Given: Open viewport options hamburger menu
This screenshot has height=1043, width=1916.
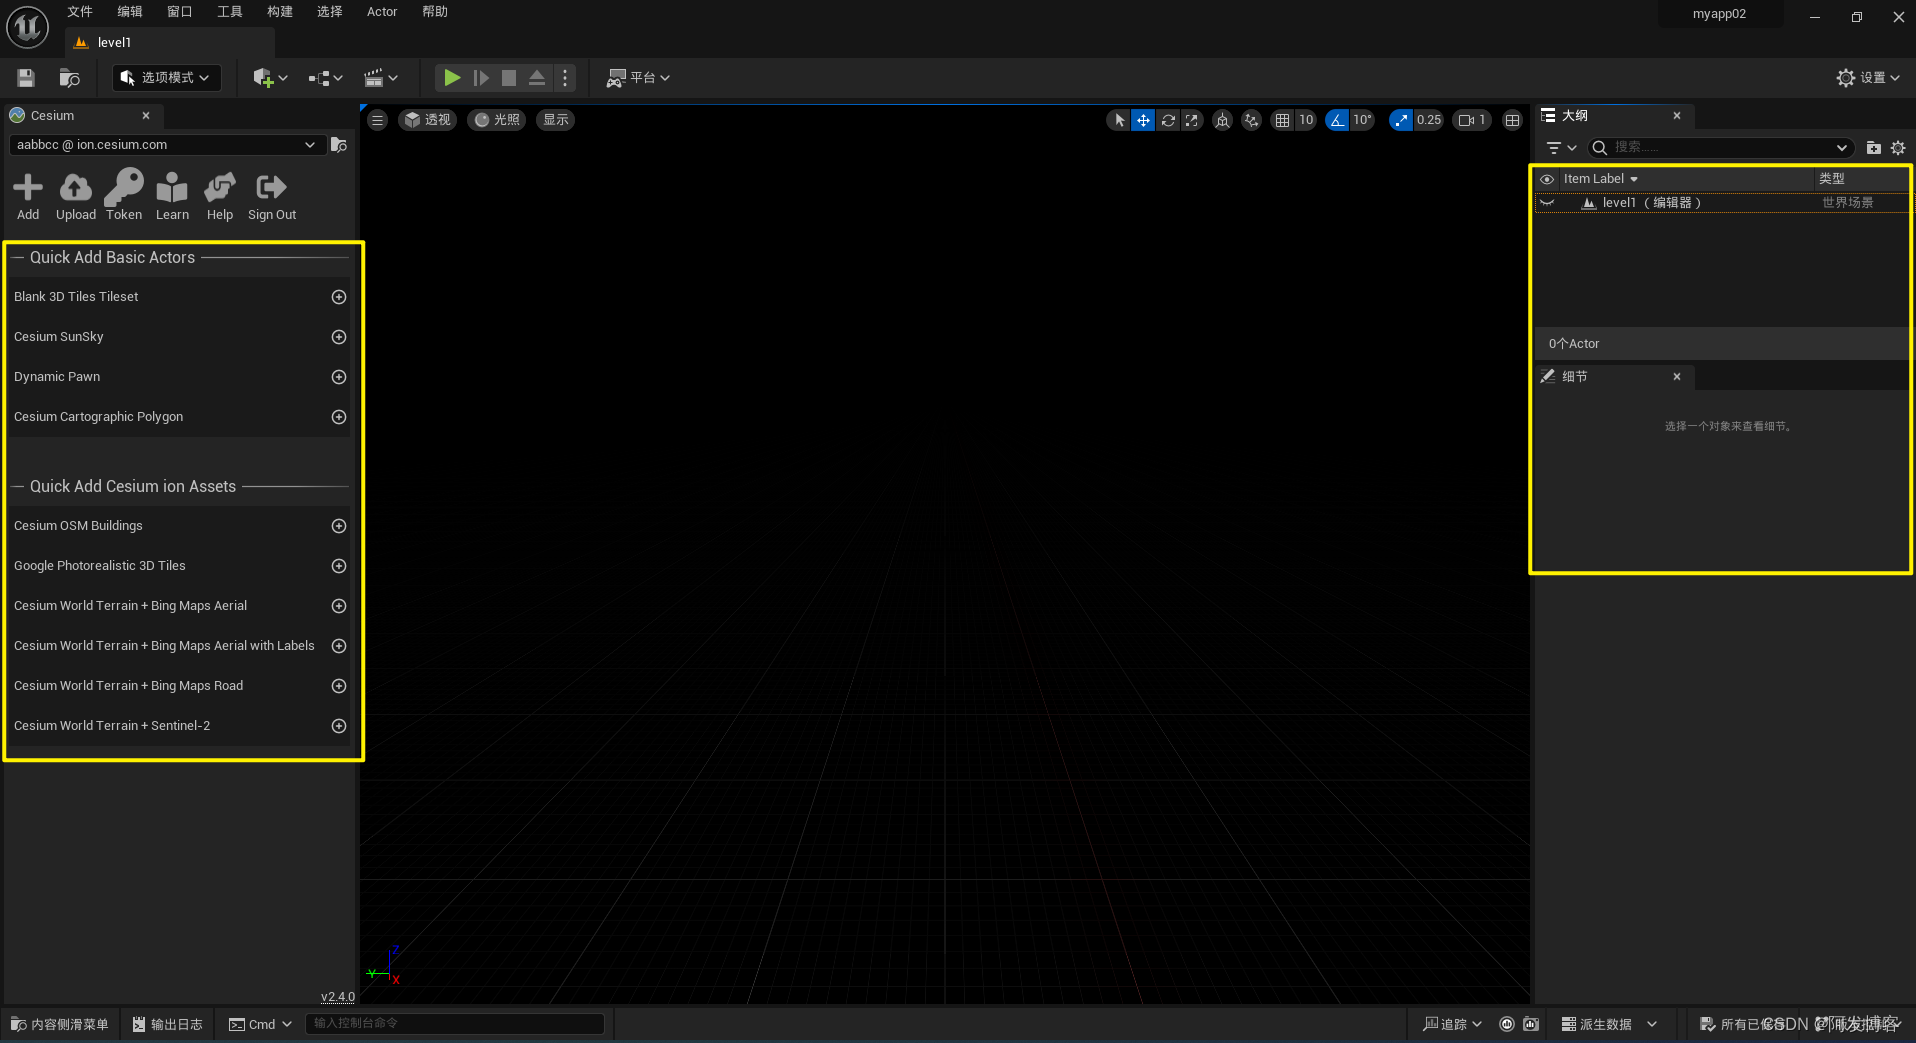Looking at the screenshot, I should (377, 120).
